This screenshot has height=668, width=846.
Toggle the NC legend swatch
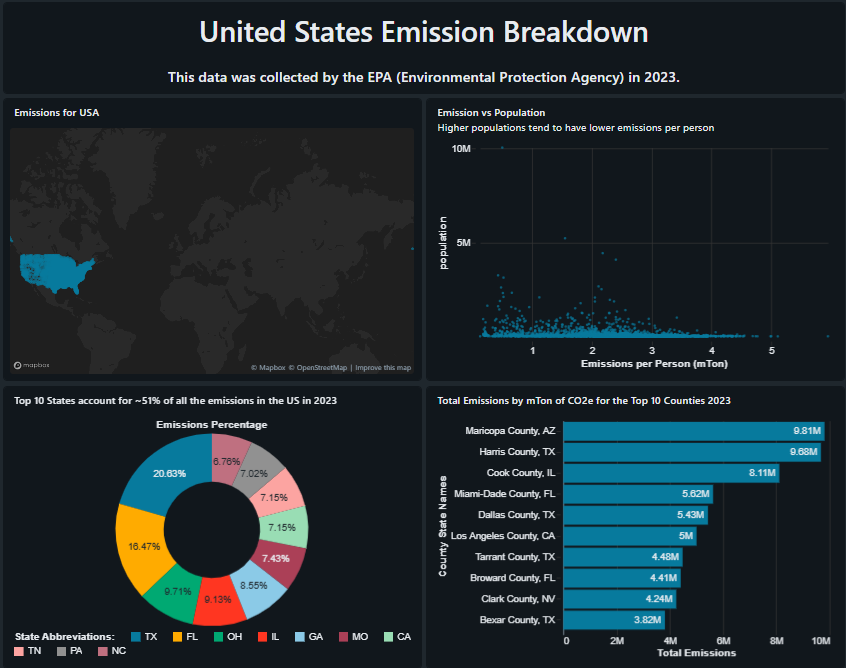(103, 651)
